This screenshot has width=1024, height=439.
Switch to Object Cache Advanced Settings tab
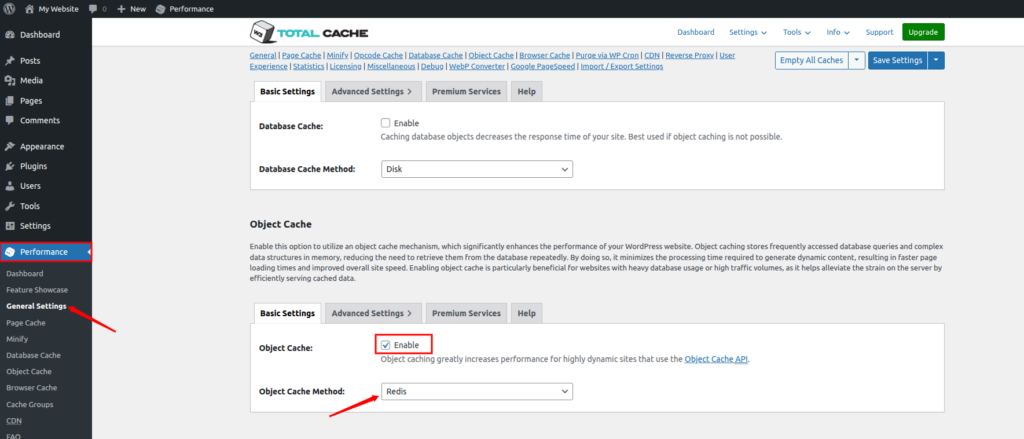[372, 313]
